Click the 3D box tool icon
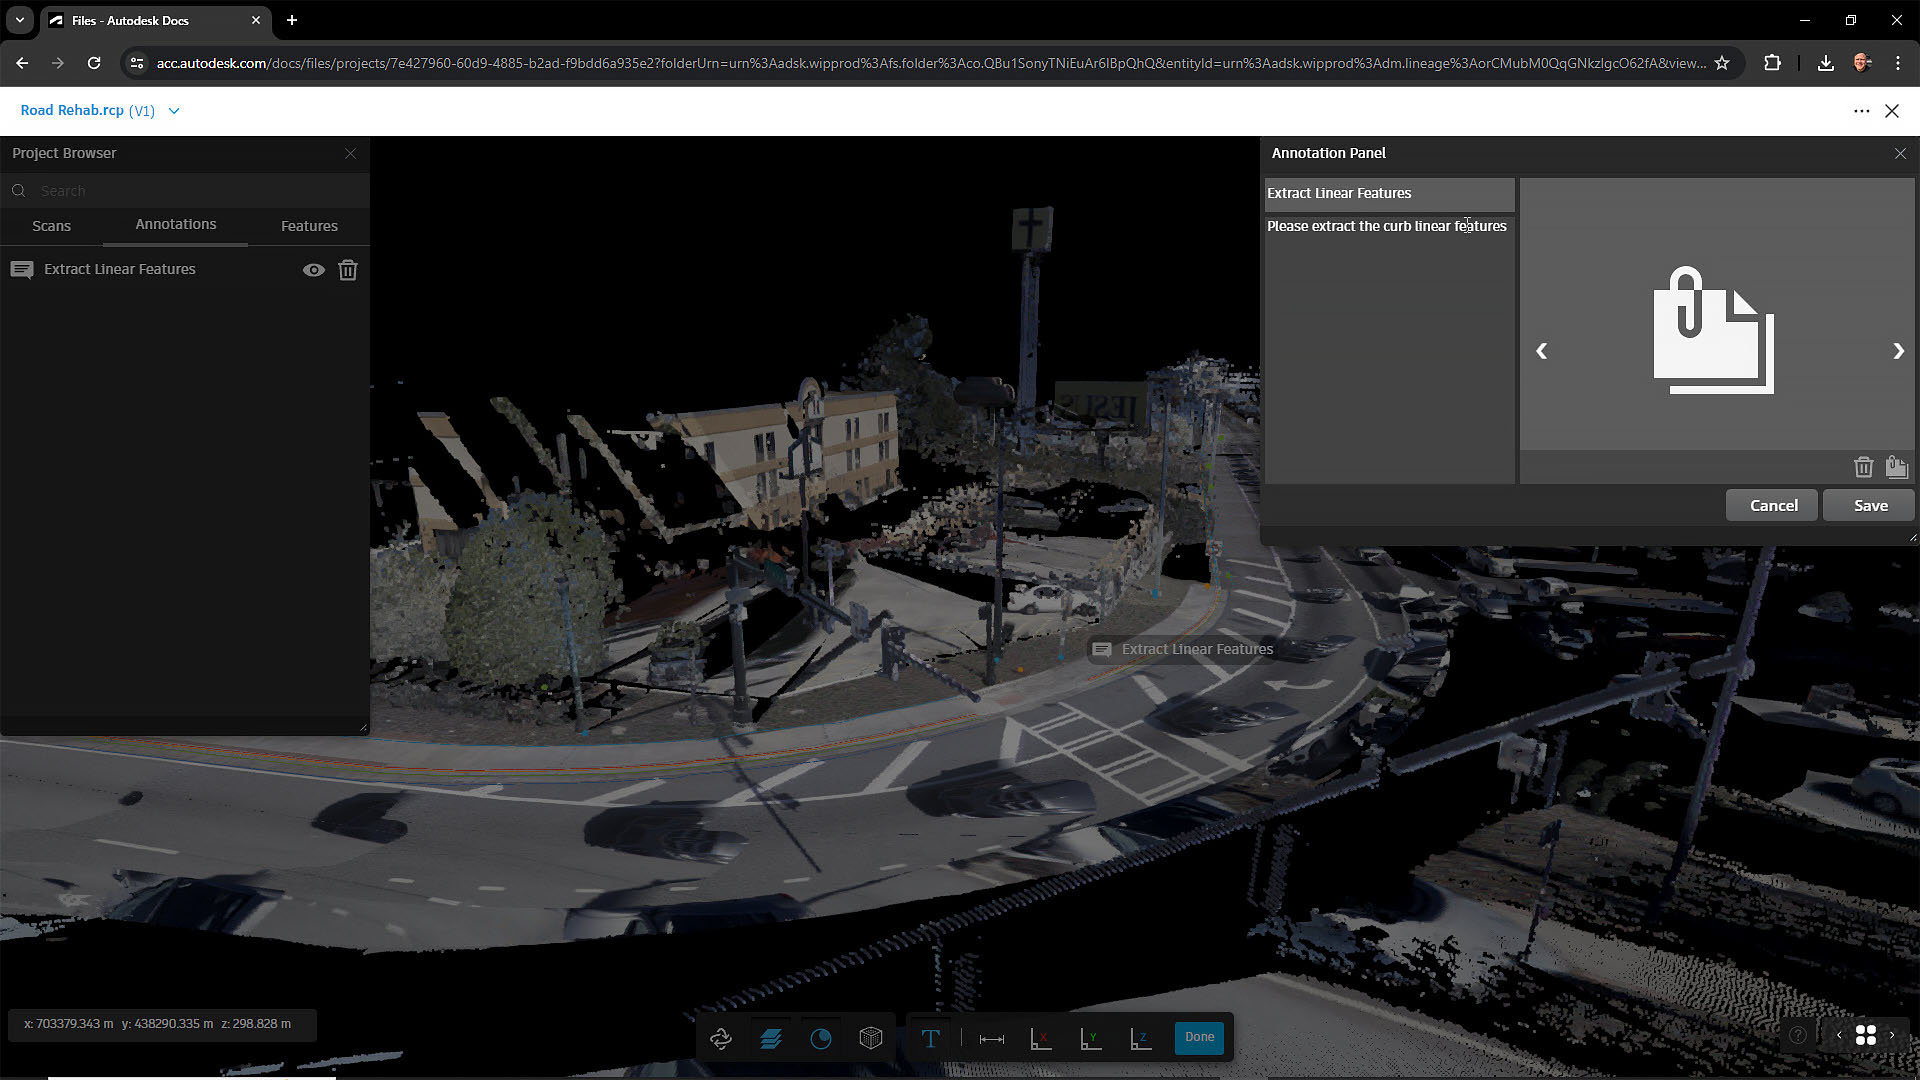Image resolution: width=1920 pixels, height=1080 pixels. (x=871, y=1038)
